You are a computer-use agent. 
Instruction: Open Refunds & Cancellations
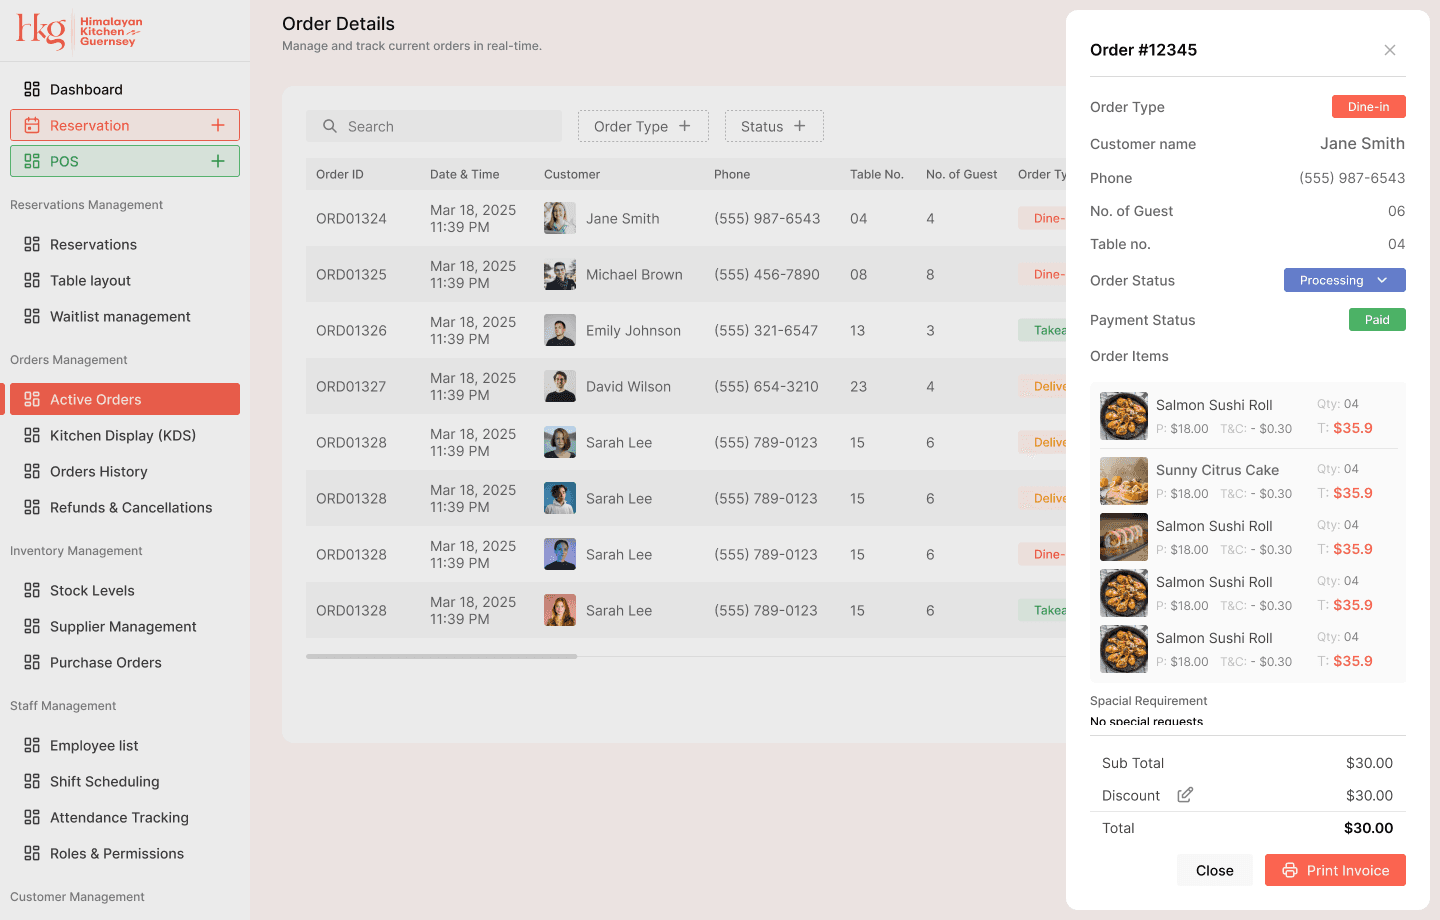[x=131, y=507]
